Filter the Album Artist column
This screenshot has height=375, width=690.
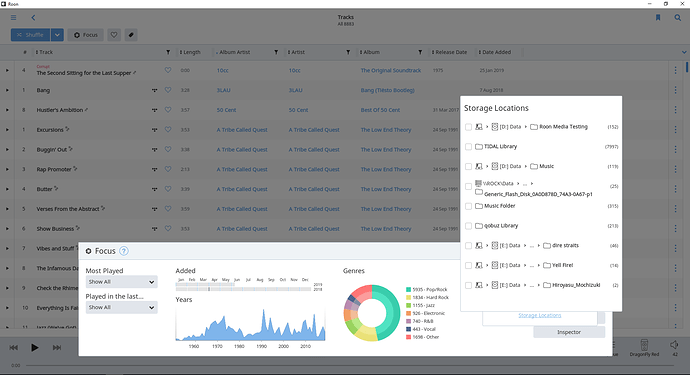pos(276,52)
